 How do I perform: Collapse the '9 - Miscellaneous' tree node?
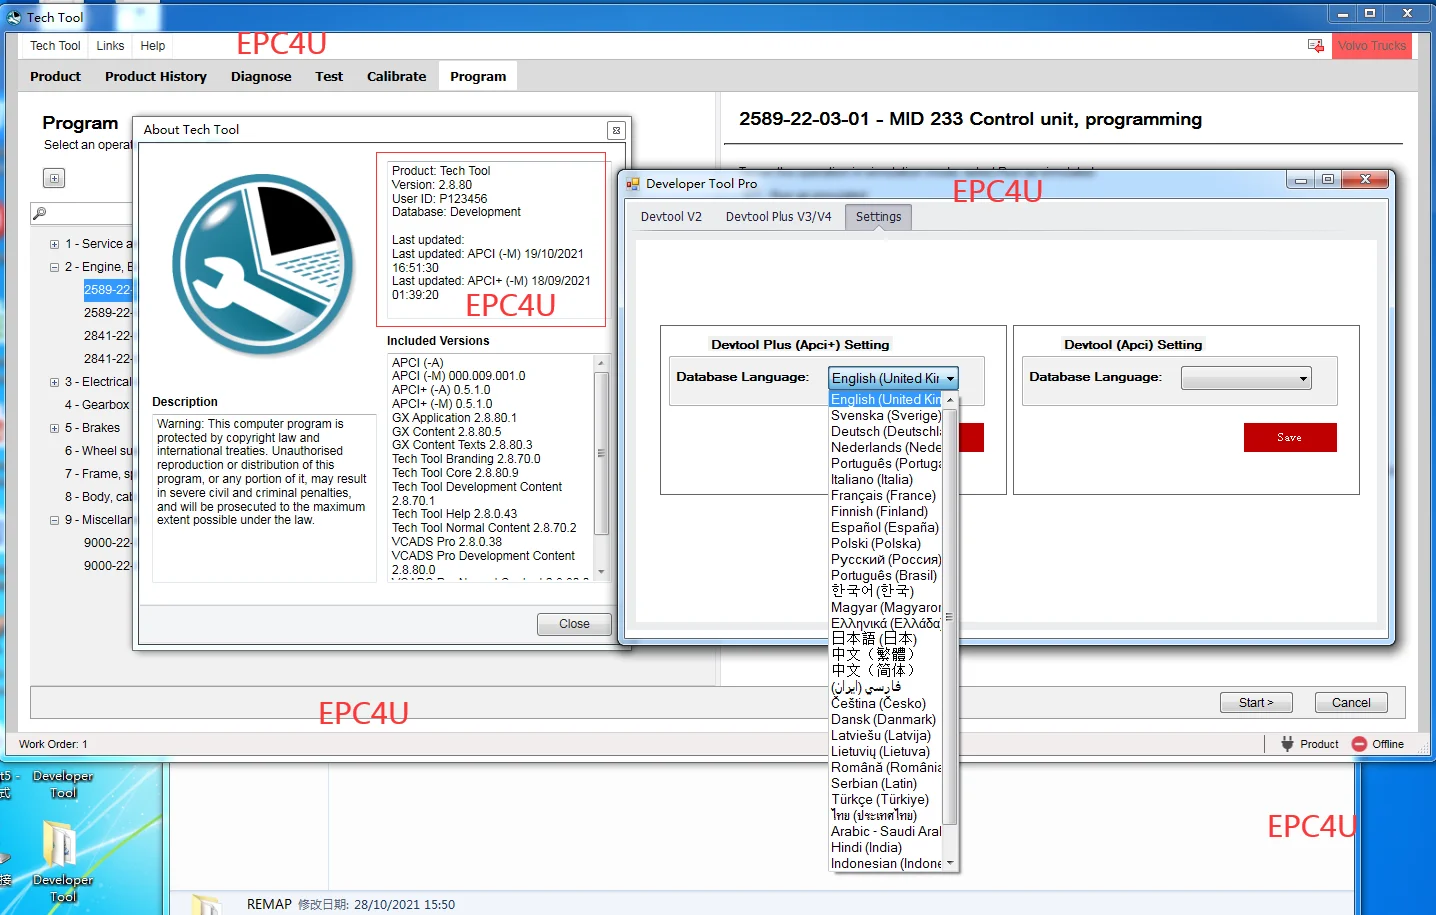click(54, 520)
